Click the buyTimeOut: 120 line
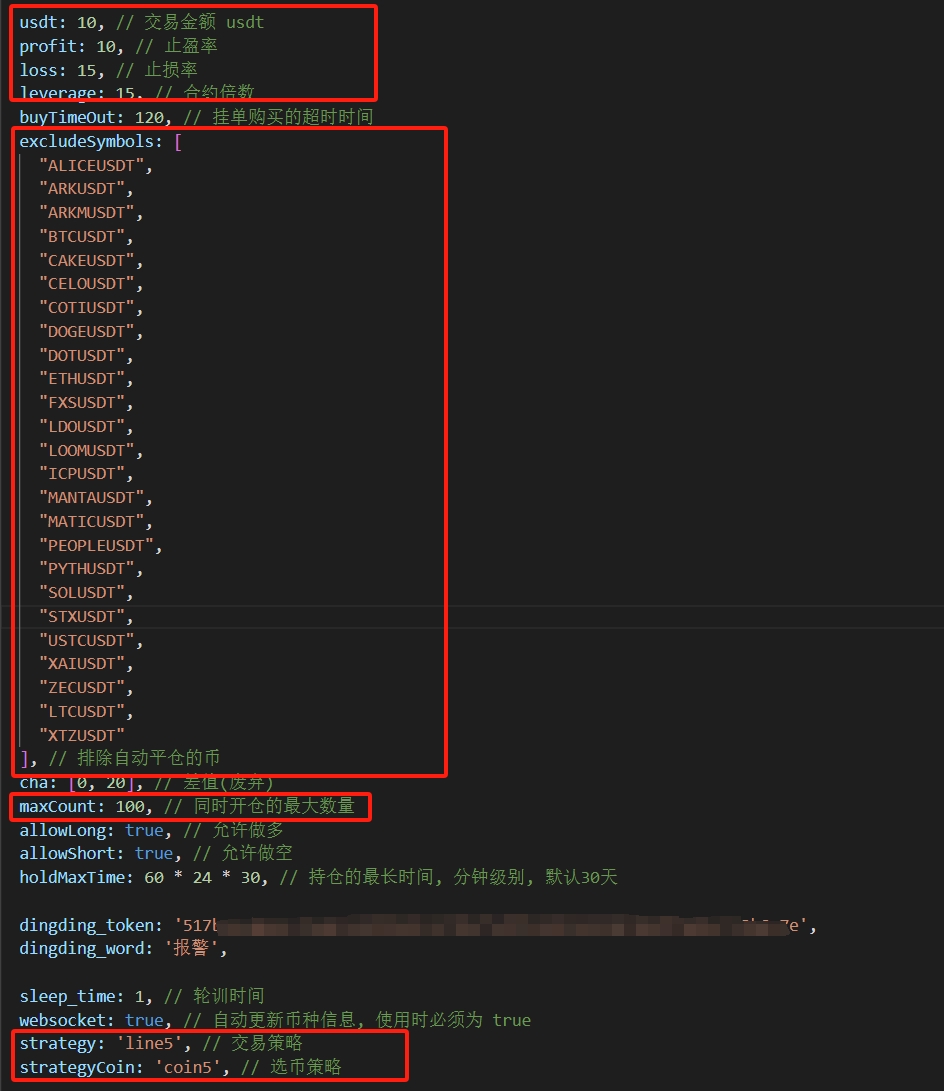 [196, 117]
